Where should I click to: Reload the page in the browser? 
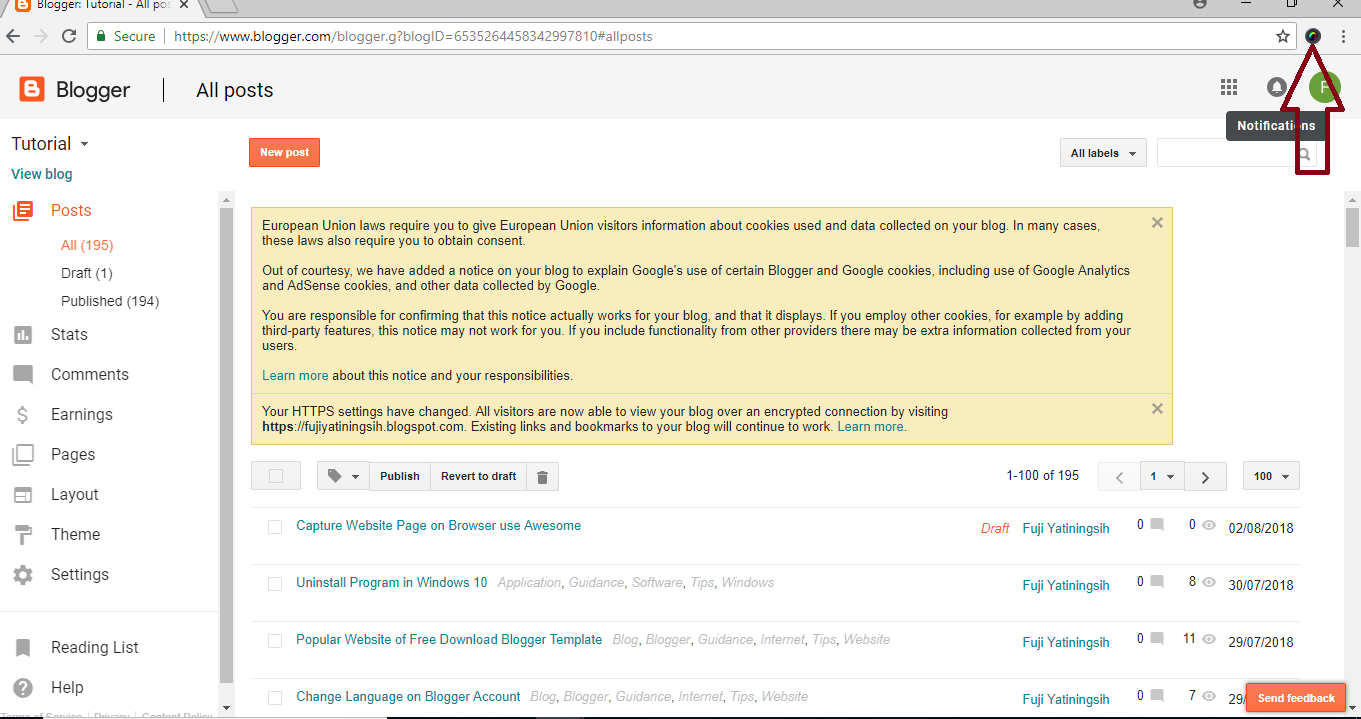[x=69, y=36]
